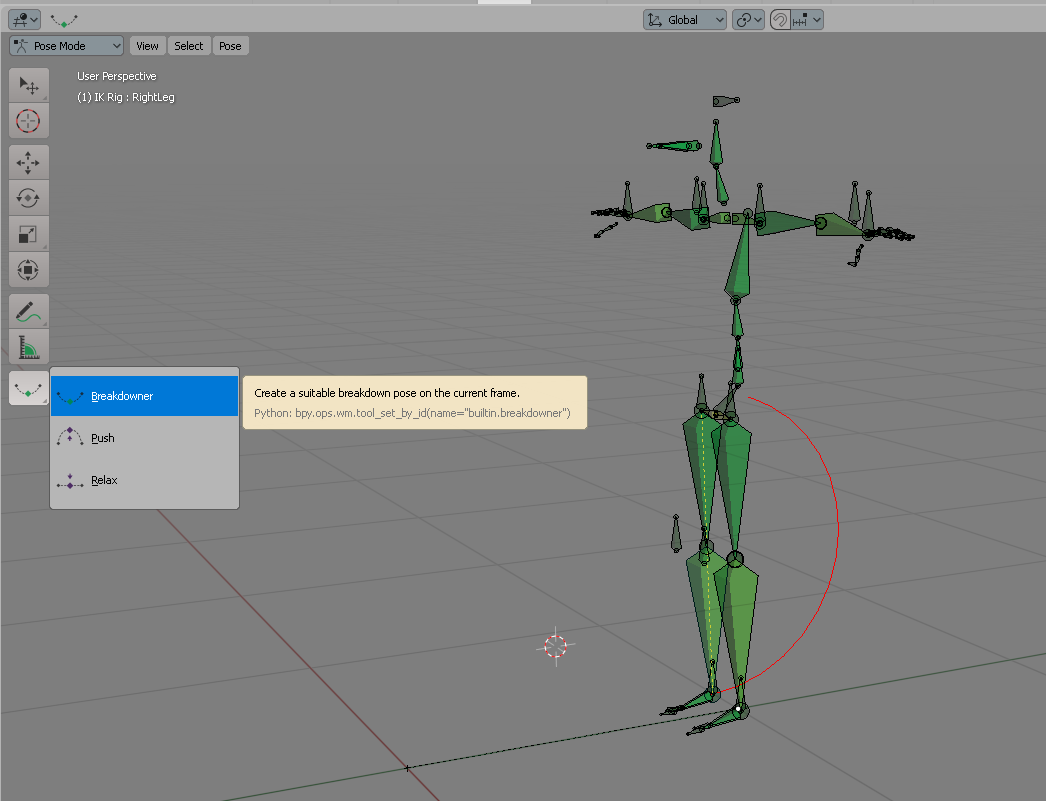Activate the 3D Cursor tool
Viewport: 1046px width, 801px height.
pyautogui.click(x=29, y=121)
